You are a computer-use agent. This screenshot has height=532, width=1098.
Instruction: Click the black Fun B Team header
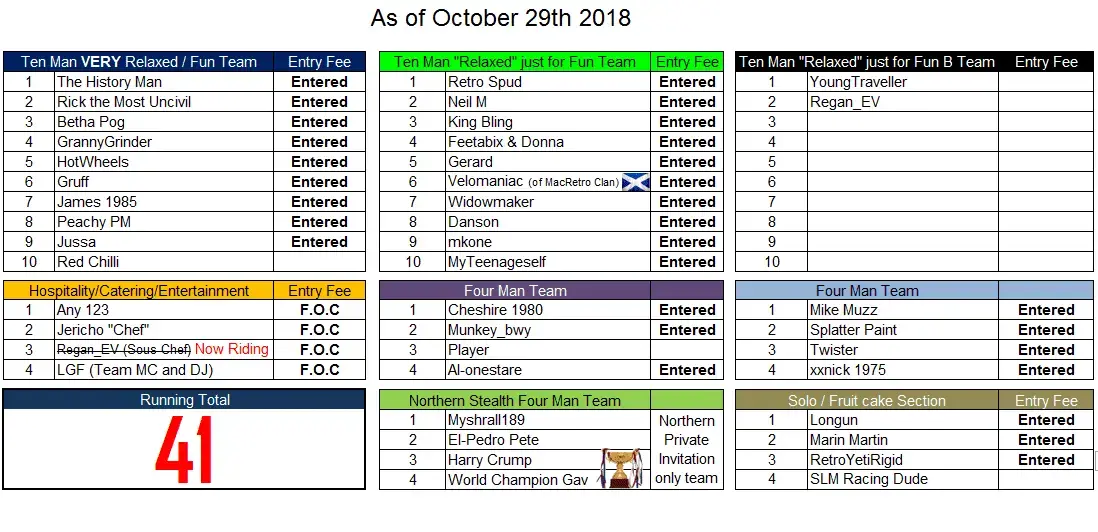[867, 62]
